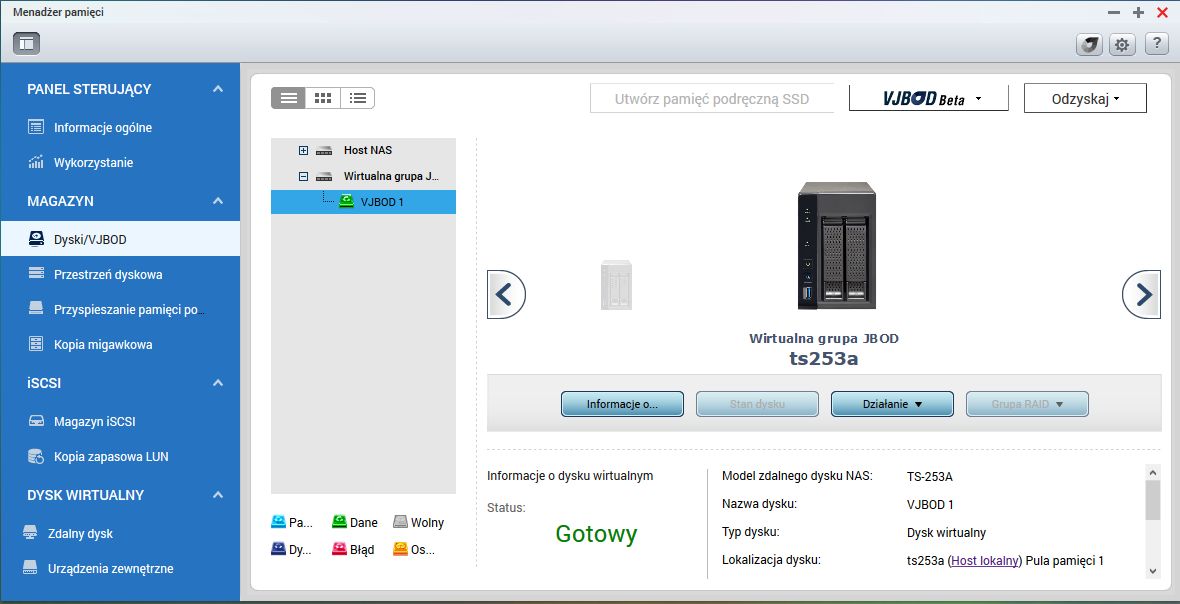Show next NAS device arrow
The image size is (1180, 604).
(x=1142, y=294)
